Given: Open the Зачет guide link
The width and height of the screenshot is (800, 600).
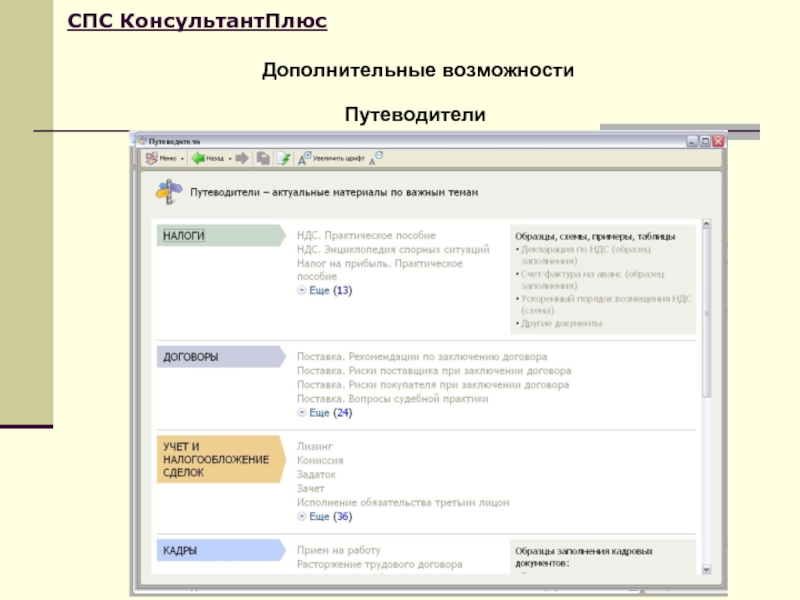Looking at the screenshot, I should point(311,488).
